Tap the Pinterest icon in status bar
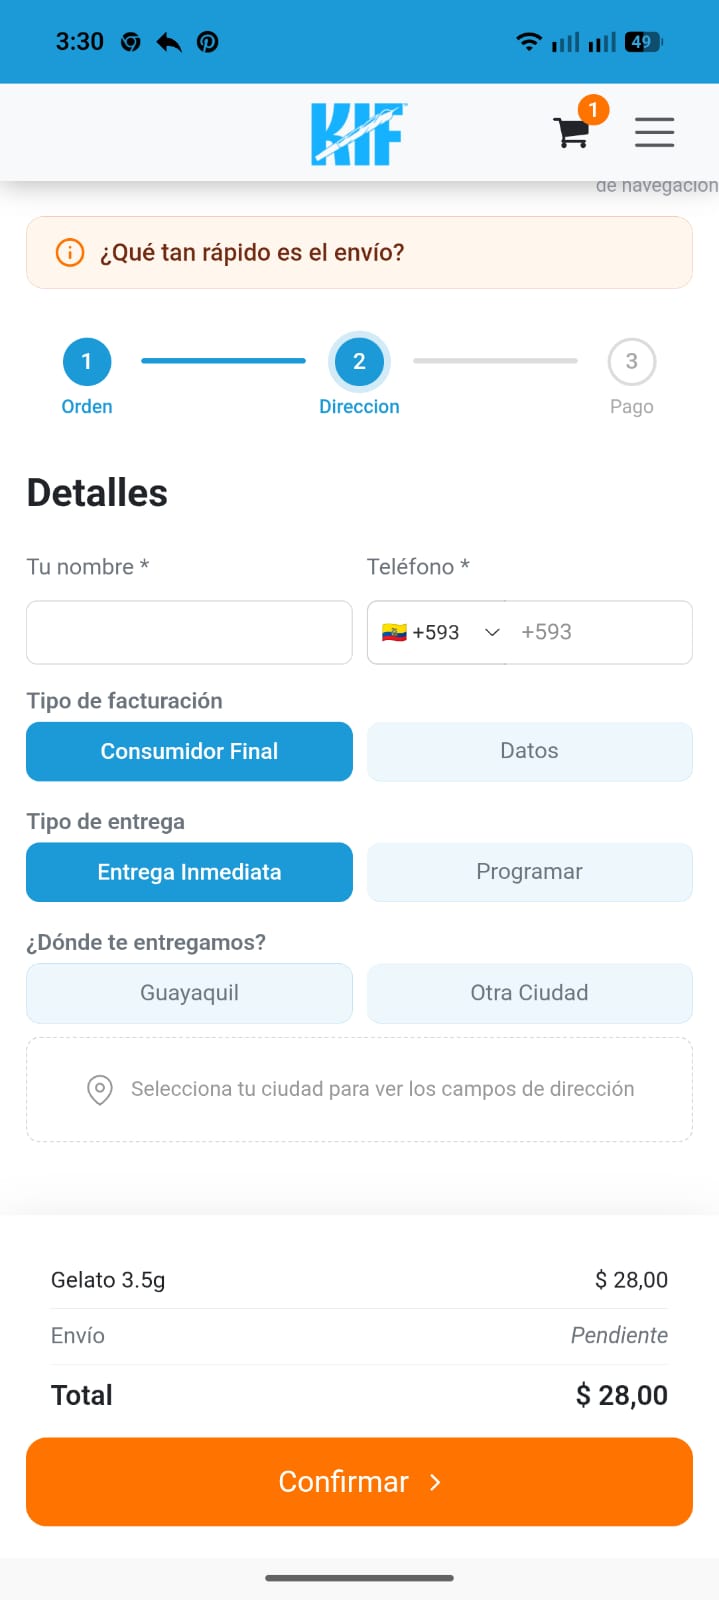Viewport: 719px width, 1600px height. 207,42
